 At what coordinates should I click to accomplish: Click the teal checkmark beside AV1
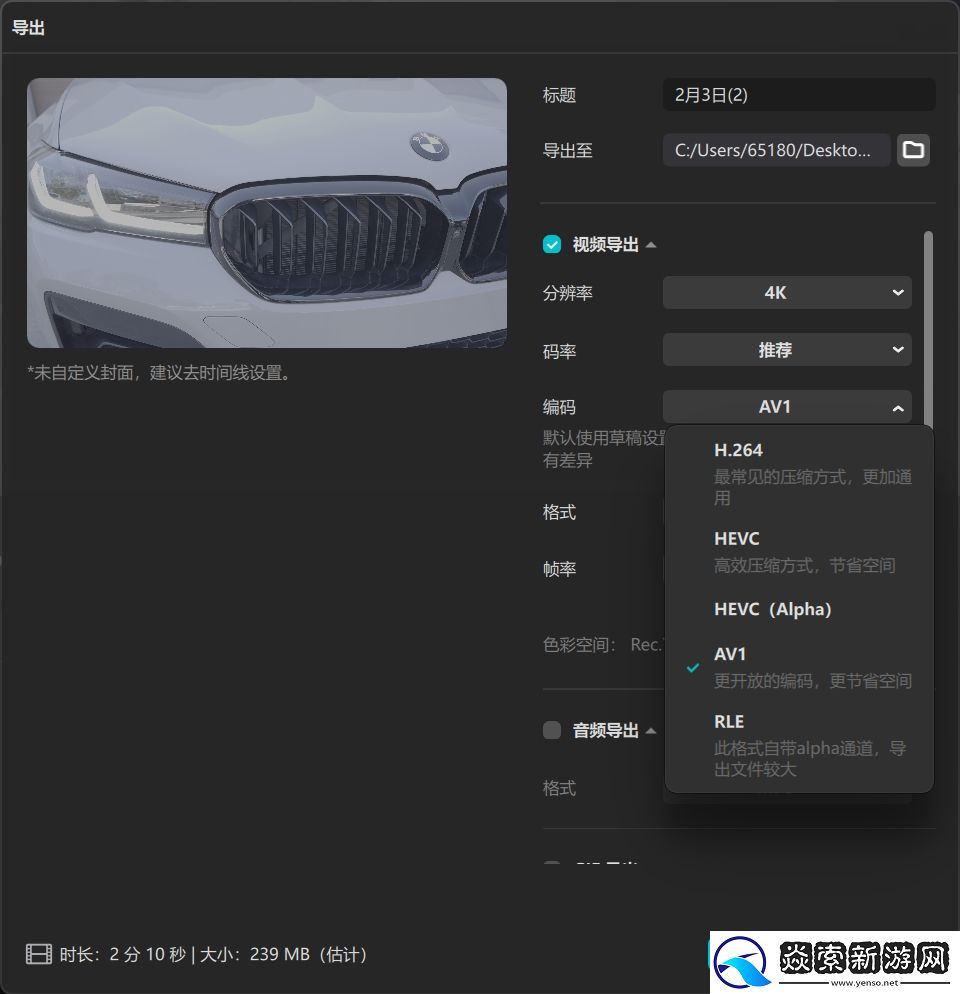point(692,667)
